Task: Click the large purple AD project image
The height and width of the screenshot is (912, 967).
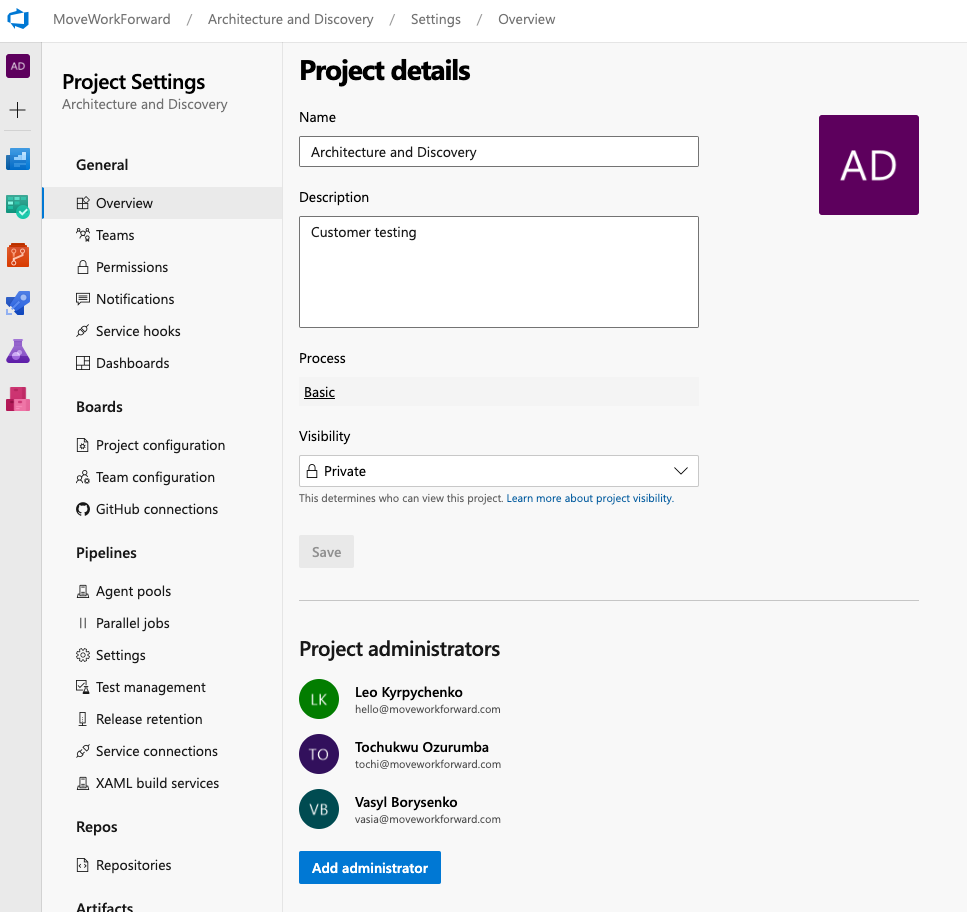Action: tap(868, 165)
